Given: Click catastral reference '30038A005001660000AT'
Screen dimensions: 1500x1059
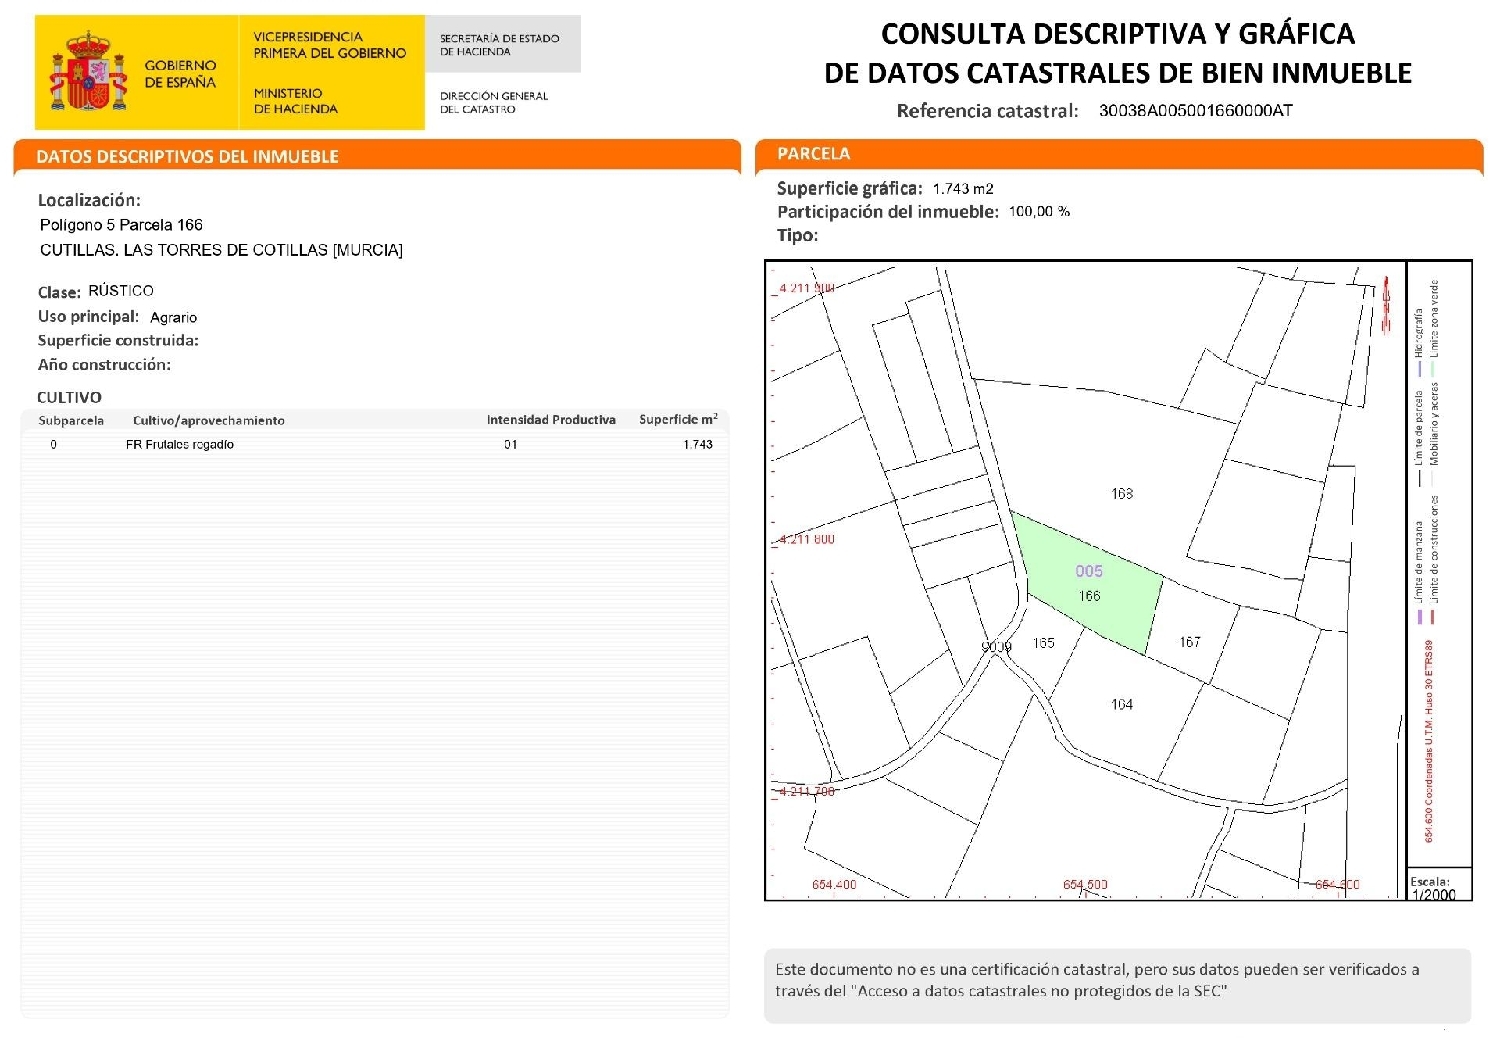Looking at the screenshot, I should [x=1195, y=110].
